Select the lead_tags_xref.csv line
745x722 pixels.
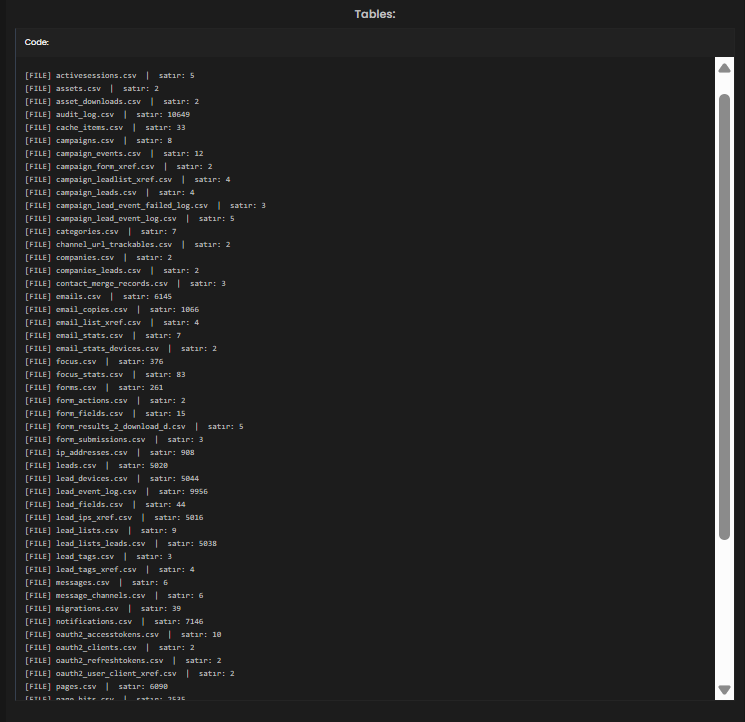109,570
